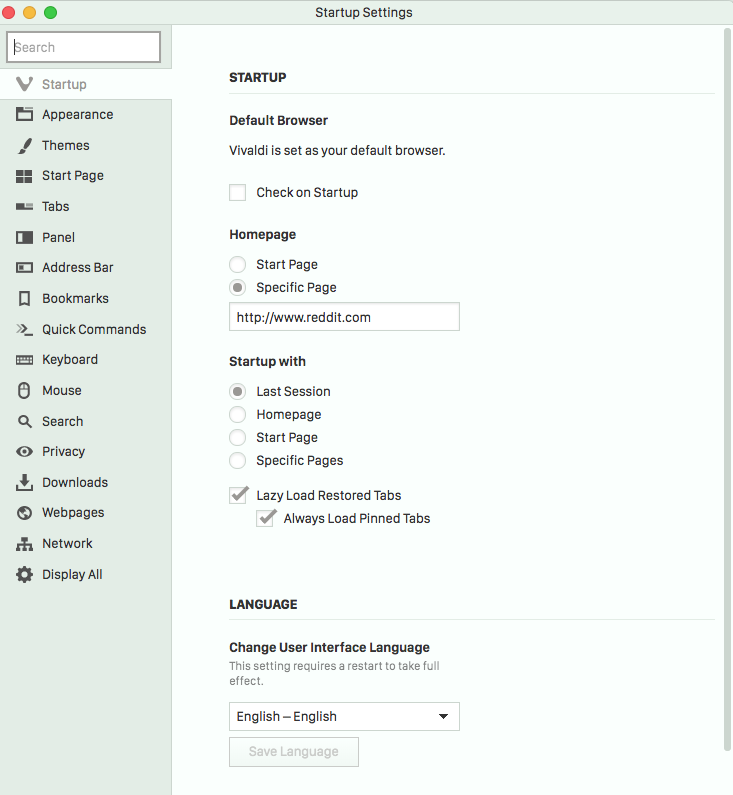The height and width of the screenshot is (795, 733).
Task: Click the homepage URL field with reddit.com
Action: click(344, 317)
